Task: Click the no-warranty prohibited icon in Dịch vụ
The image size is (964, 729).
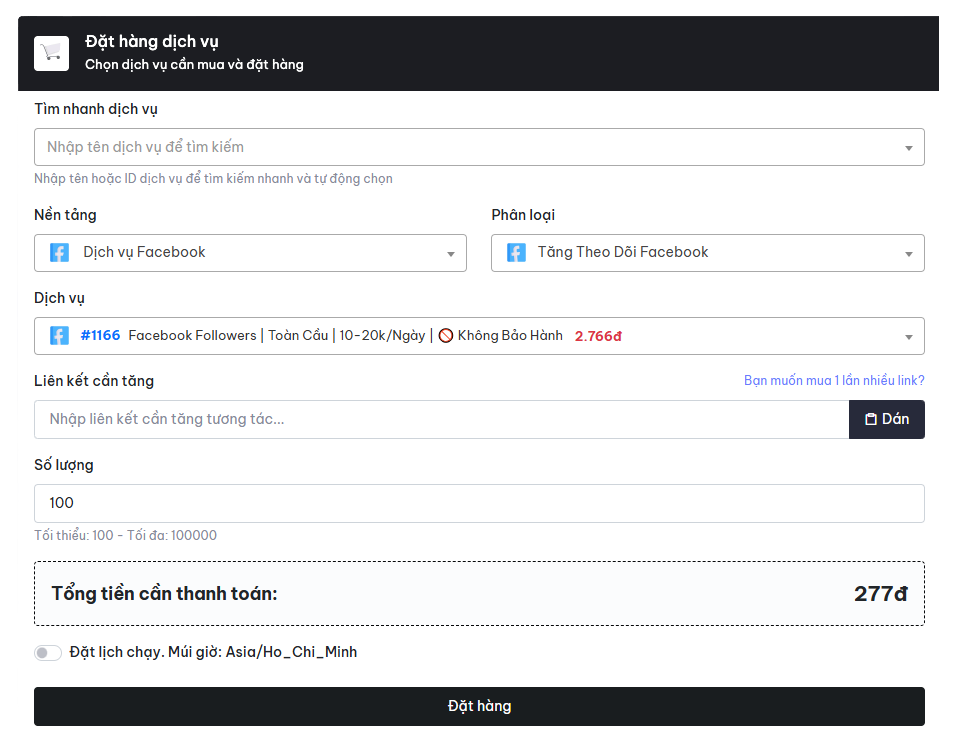Action: pos(446,336)
